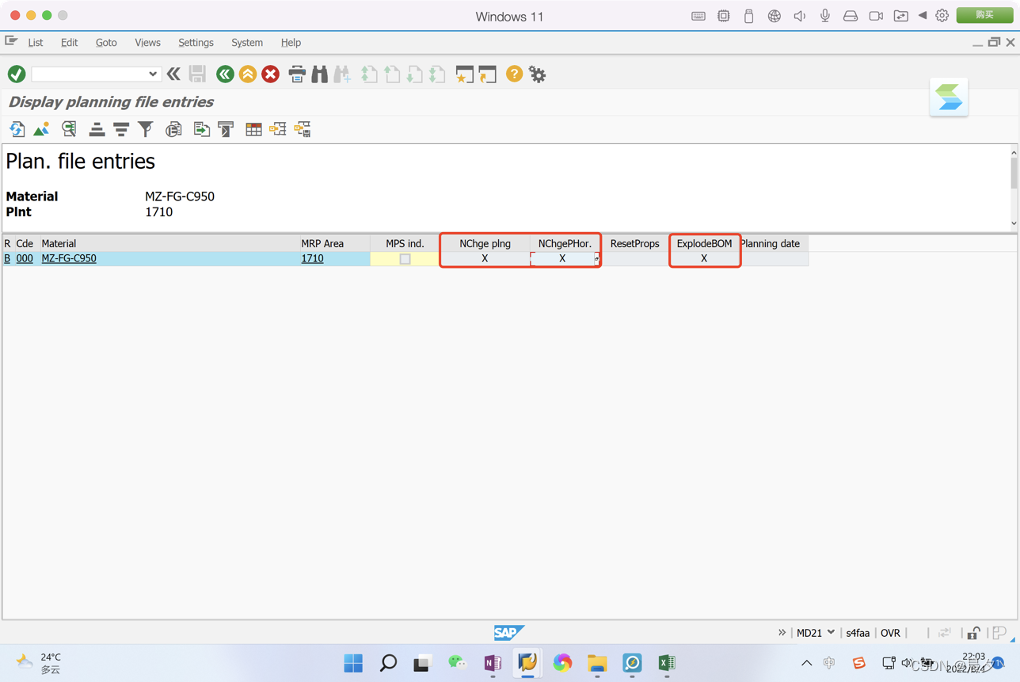Click the Customize local layout gear icon
Viewport: 1020px width, 682px height.
[538, 74]
